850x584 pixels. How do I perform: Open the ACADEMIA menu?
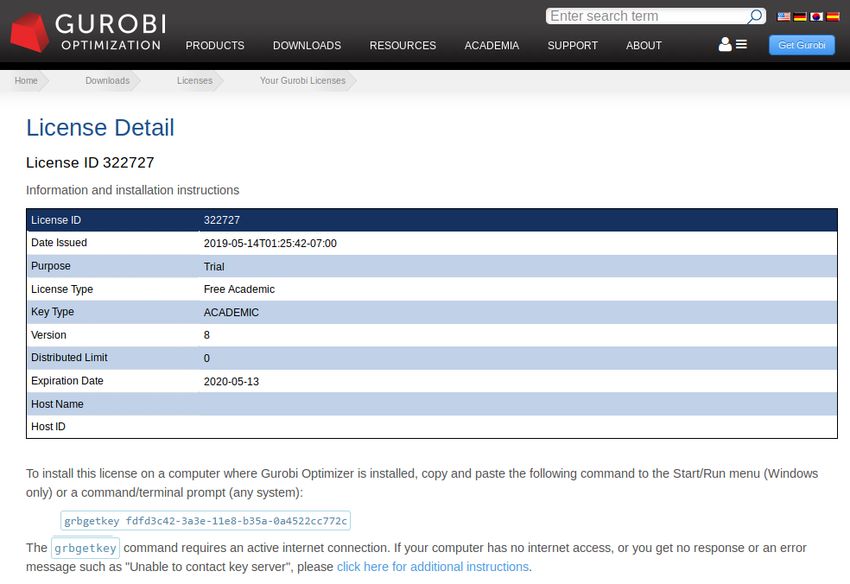coord(492,46)
